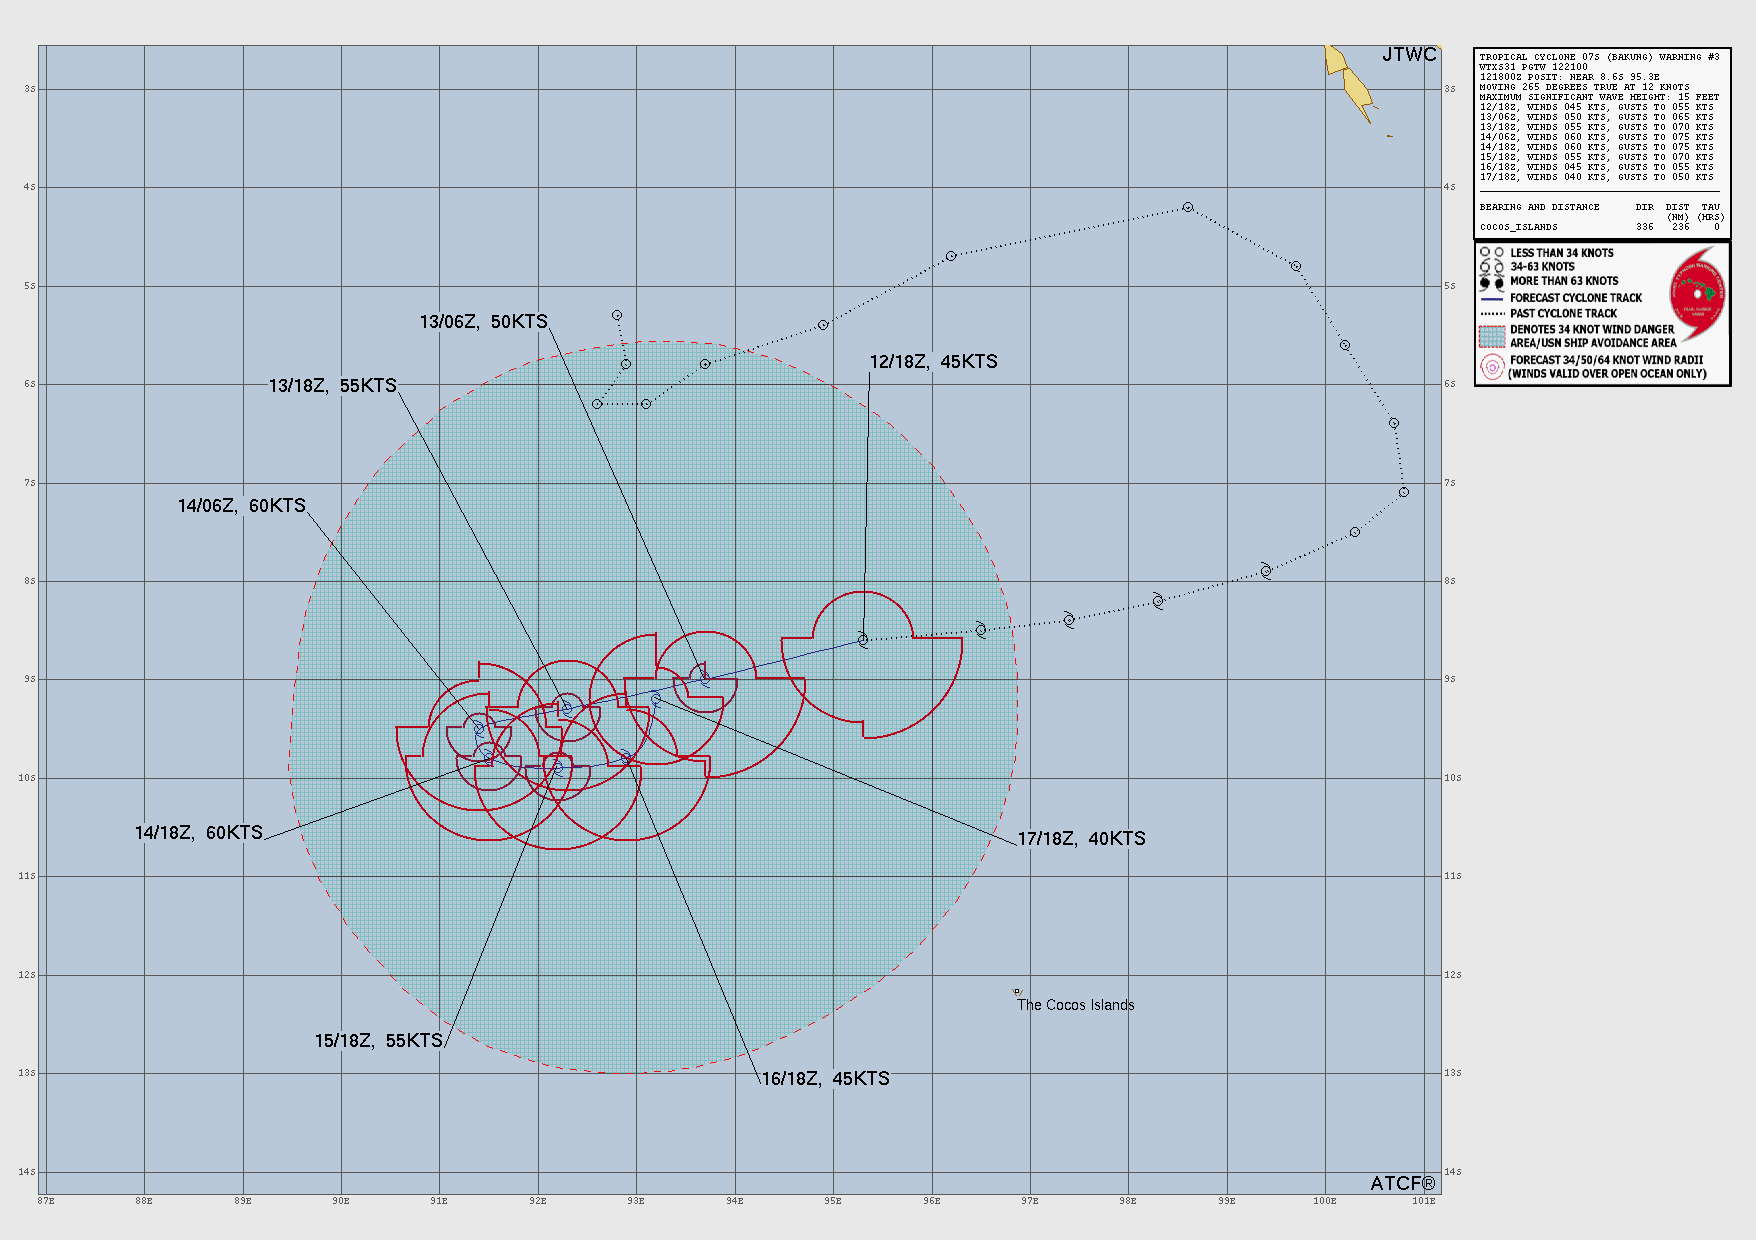Click the 12/18Z cyclone position symbol

(x=863, y=640)
